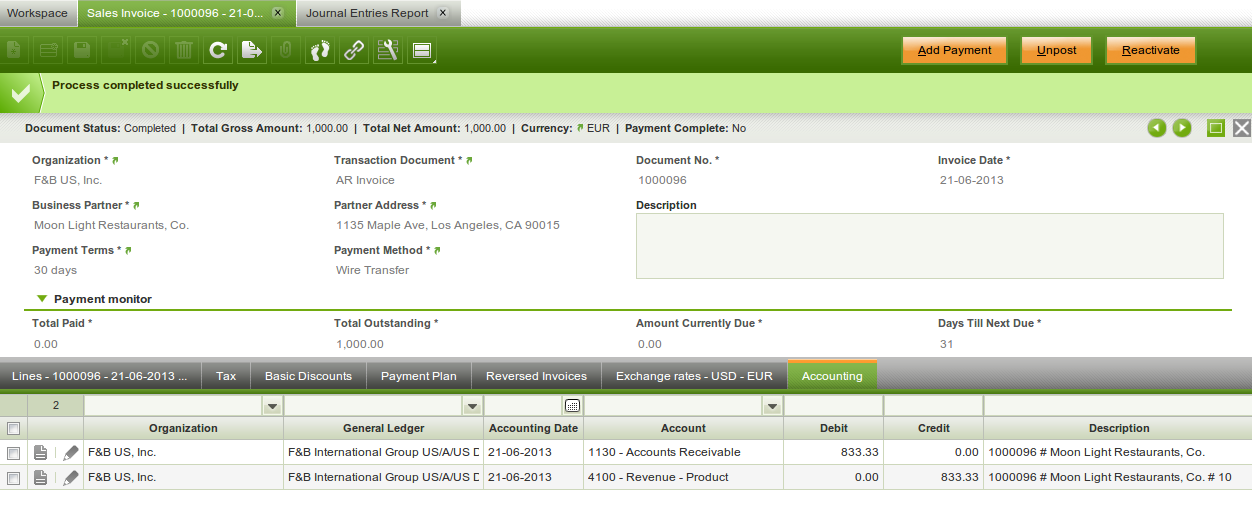The height and width of the screenshot is (532, 1252).
Task: Open the Journal Entries Report tab
Action: click(x=367, y=13)
